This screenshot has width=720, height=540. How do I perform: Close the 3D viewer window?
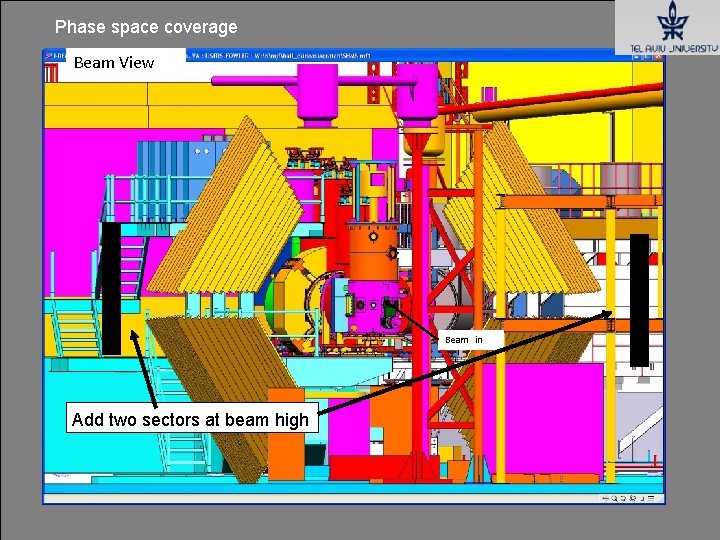click(x=658, y=56)
